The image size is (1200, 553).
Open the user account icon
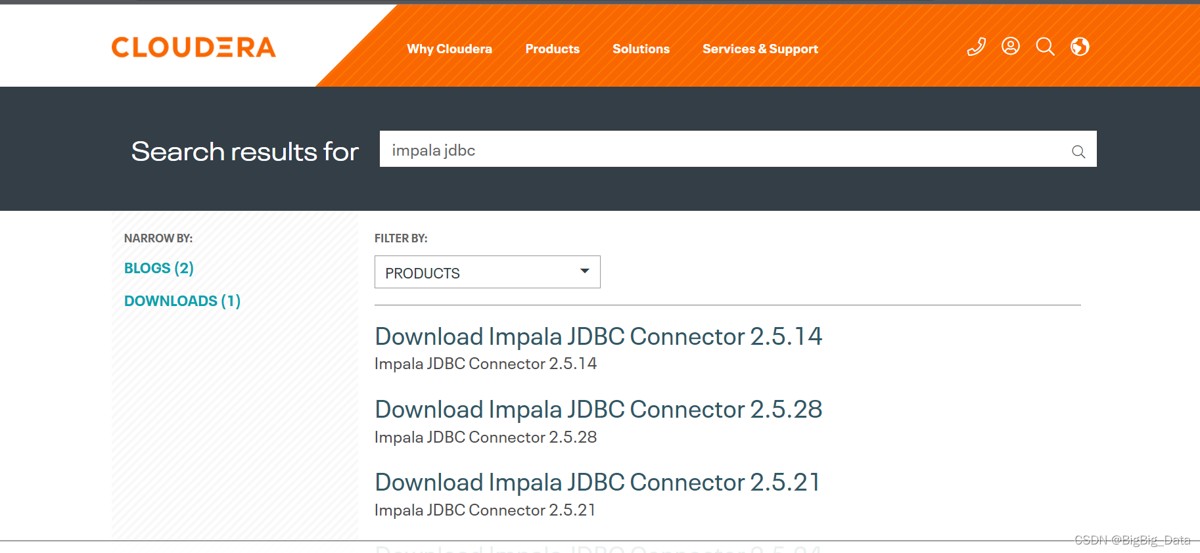[x=1011, y=46]
